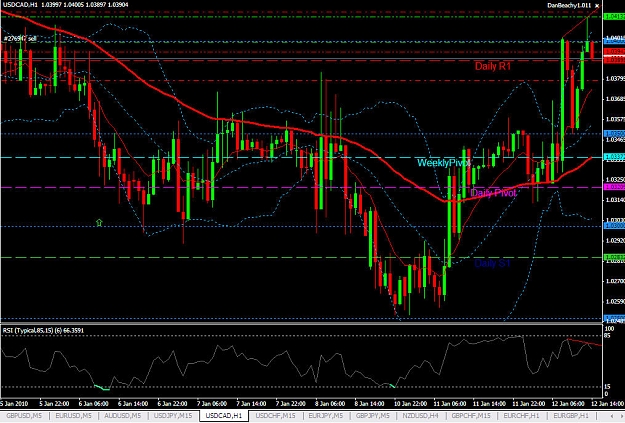The width and height of the screenshot is (625, 423).
Task: Click the tab bar left scroll arrow
Action: pos(611,416)
